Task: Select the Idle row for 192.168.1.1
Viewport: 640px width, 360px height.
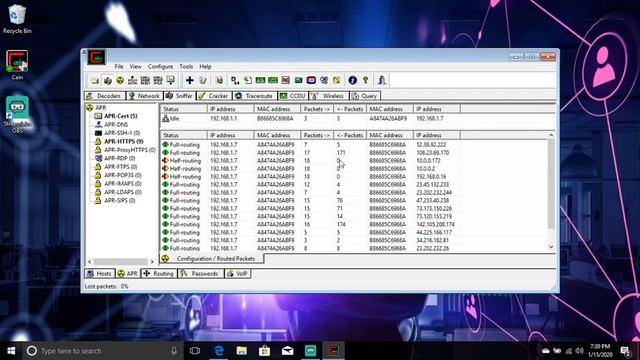Action: click(310, 119)
